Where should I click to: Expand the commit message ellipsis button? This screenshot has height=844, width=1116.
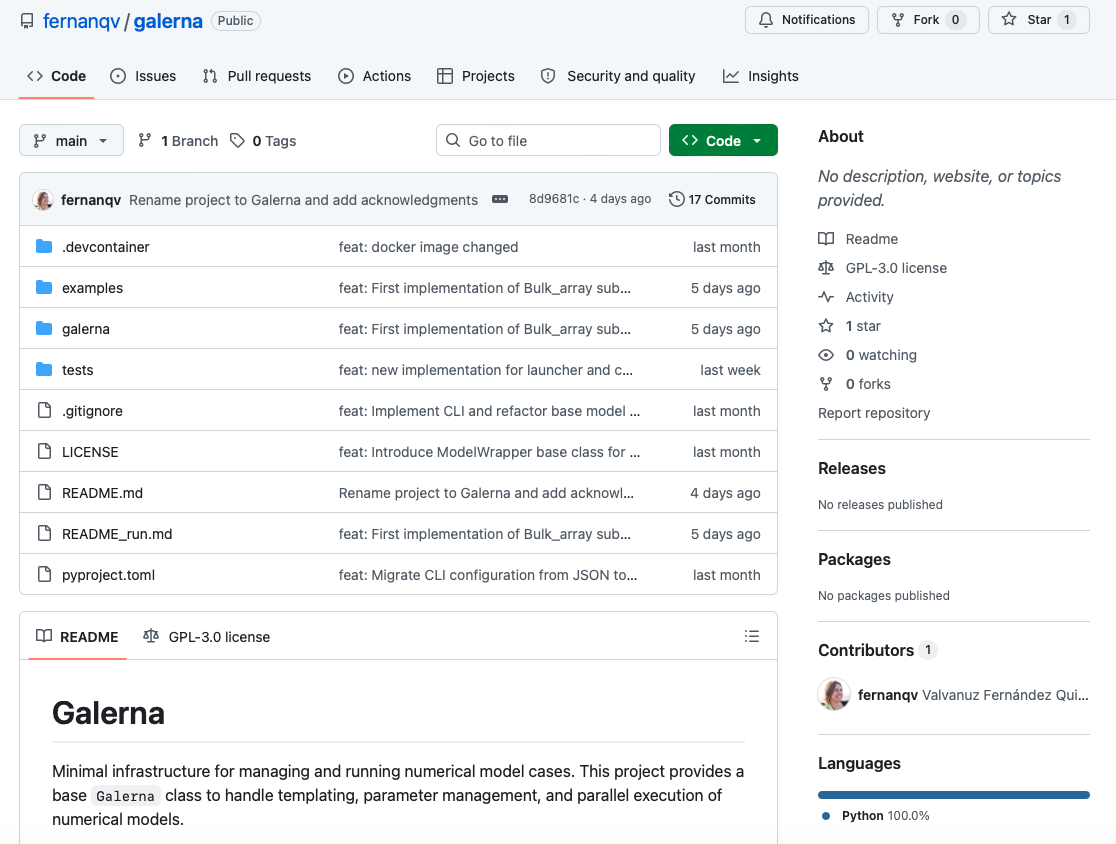500,199
